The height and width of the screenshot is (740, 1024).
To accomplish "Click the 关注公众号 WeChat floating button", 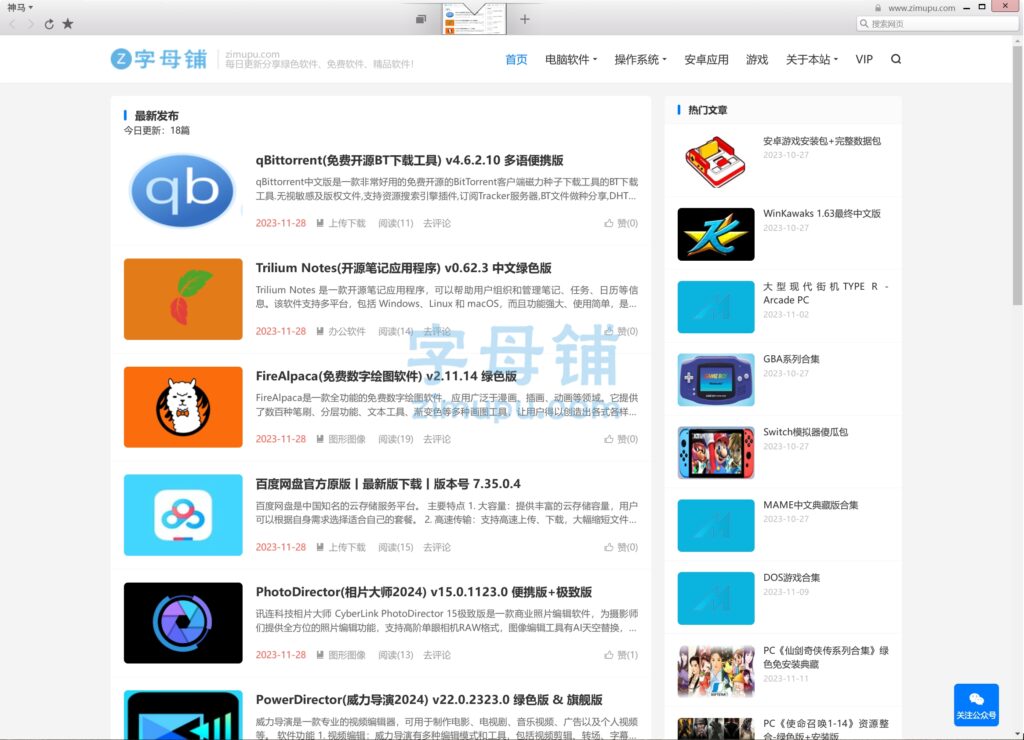I will click(976, 705).
